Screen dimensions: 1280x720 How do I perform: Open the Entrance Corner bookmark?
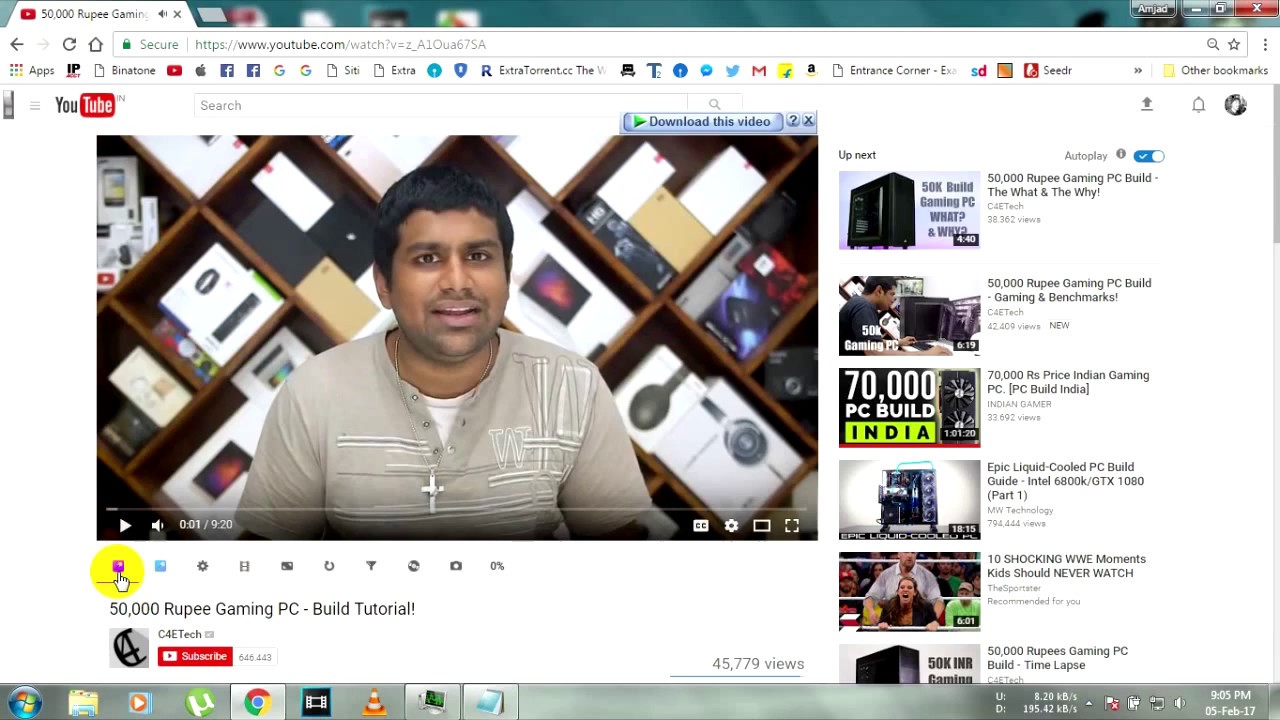click(894, 70)
